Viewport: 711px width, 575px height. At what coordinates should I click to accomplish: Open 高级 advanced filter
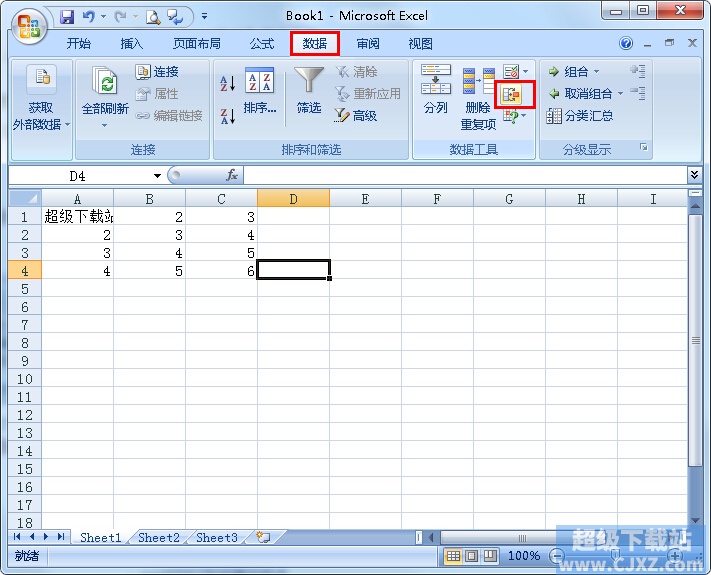pos(356,116)
